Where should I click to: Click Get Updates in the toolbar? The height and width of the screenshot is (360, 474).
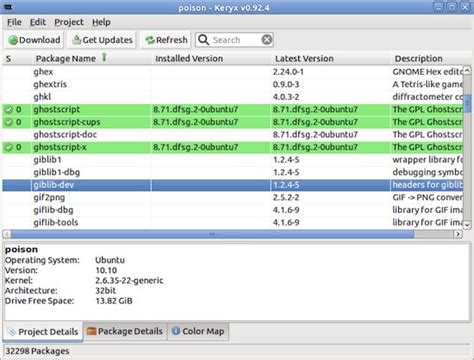point(102,40)
